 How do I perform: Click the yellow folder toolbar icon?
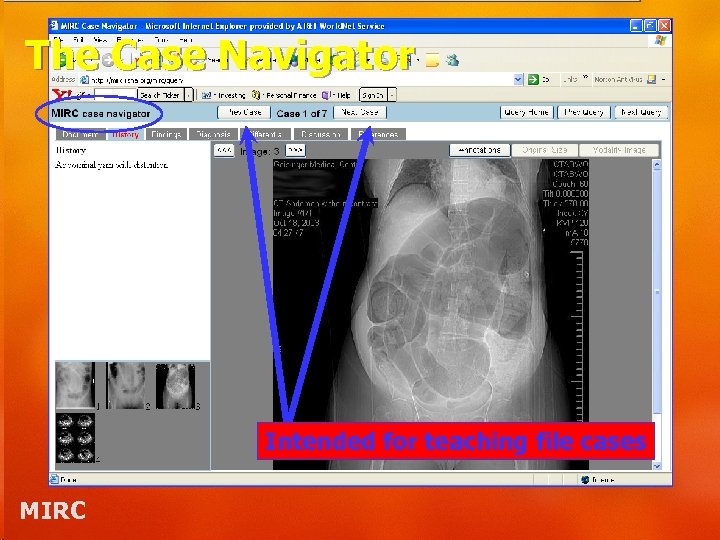pyautogui.click(x=432, y=60)
